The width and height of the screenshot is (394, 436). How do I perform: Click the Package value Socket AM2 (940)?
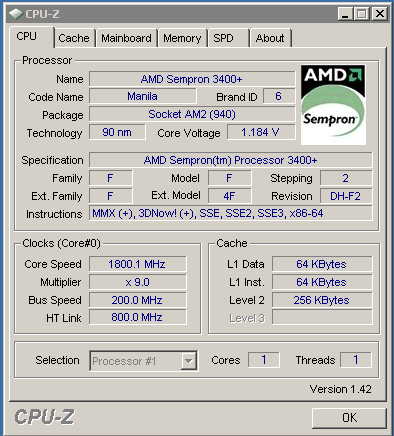(192, 114)
